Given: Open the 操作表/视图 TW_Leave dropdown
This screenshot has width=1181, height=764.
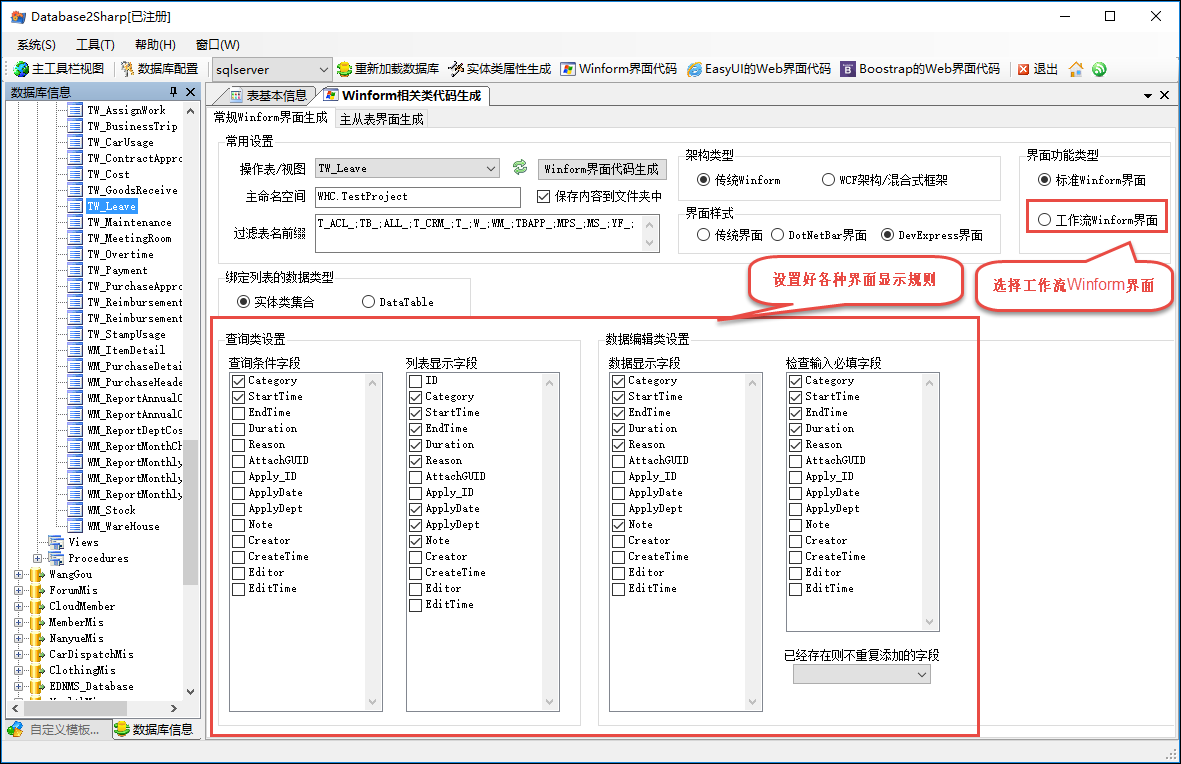Looking at the screenshot, I should [490, 169].
